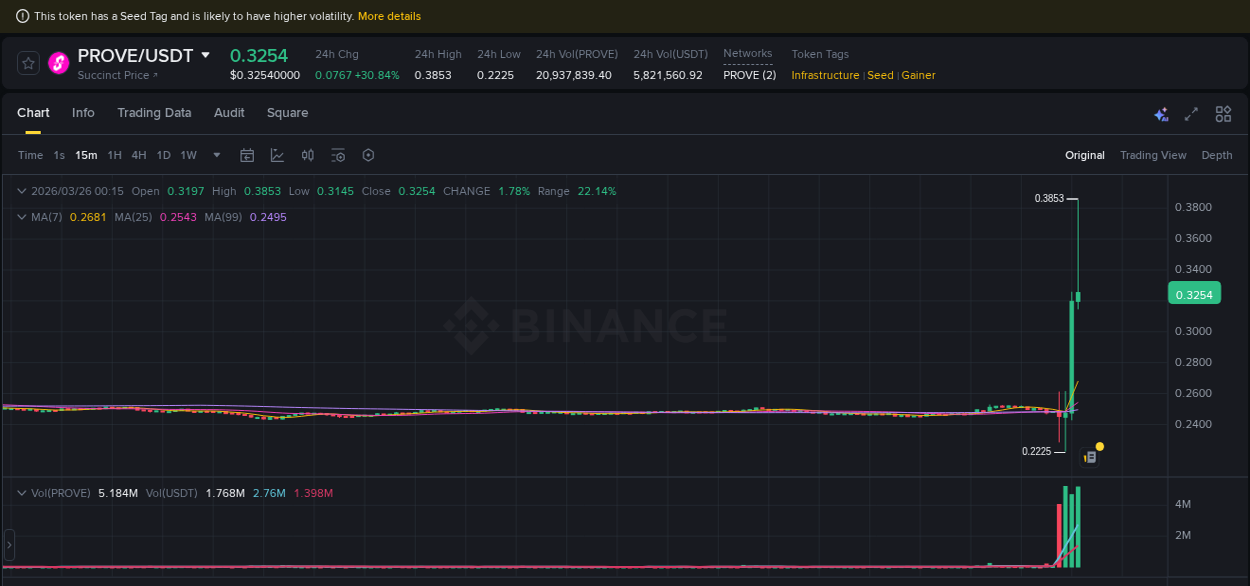Toggle favorite star for PROVE/USDT
Image resolution: width=1250 pixels, height=586 pixels.
click(x=28, y=62)
